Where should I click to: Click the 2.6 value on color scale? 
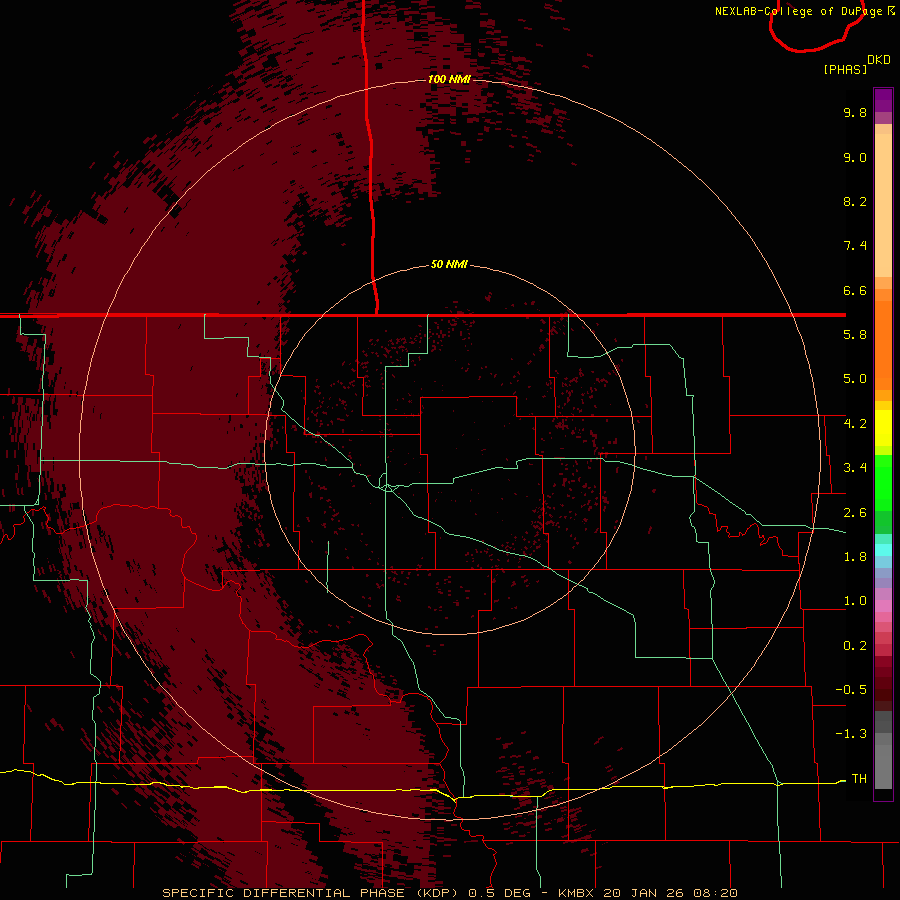[x=855, y=513]
